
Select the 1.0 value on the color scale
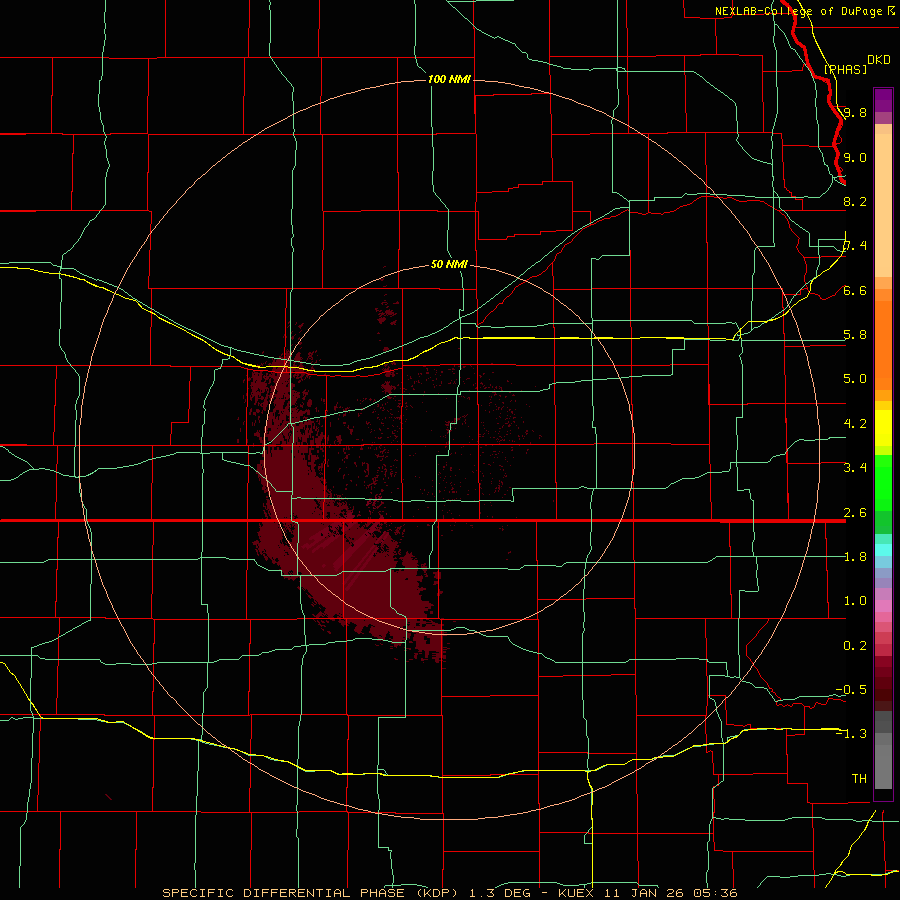coord(855,601)
